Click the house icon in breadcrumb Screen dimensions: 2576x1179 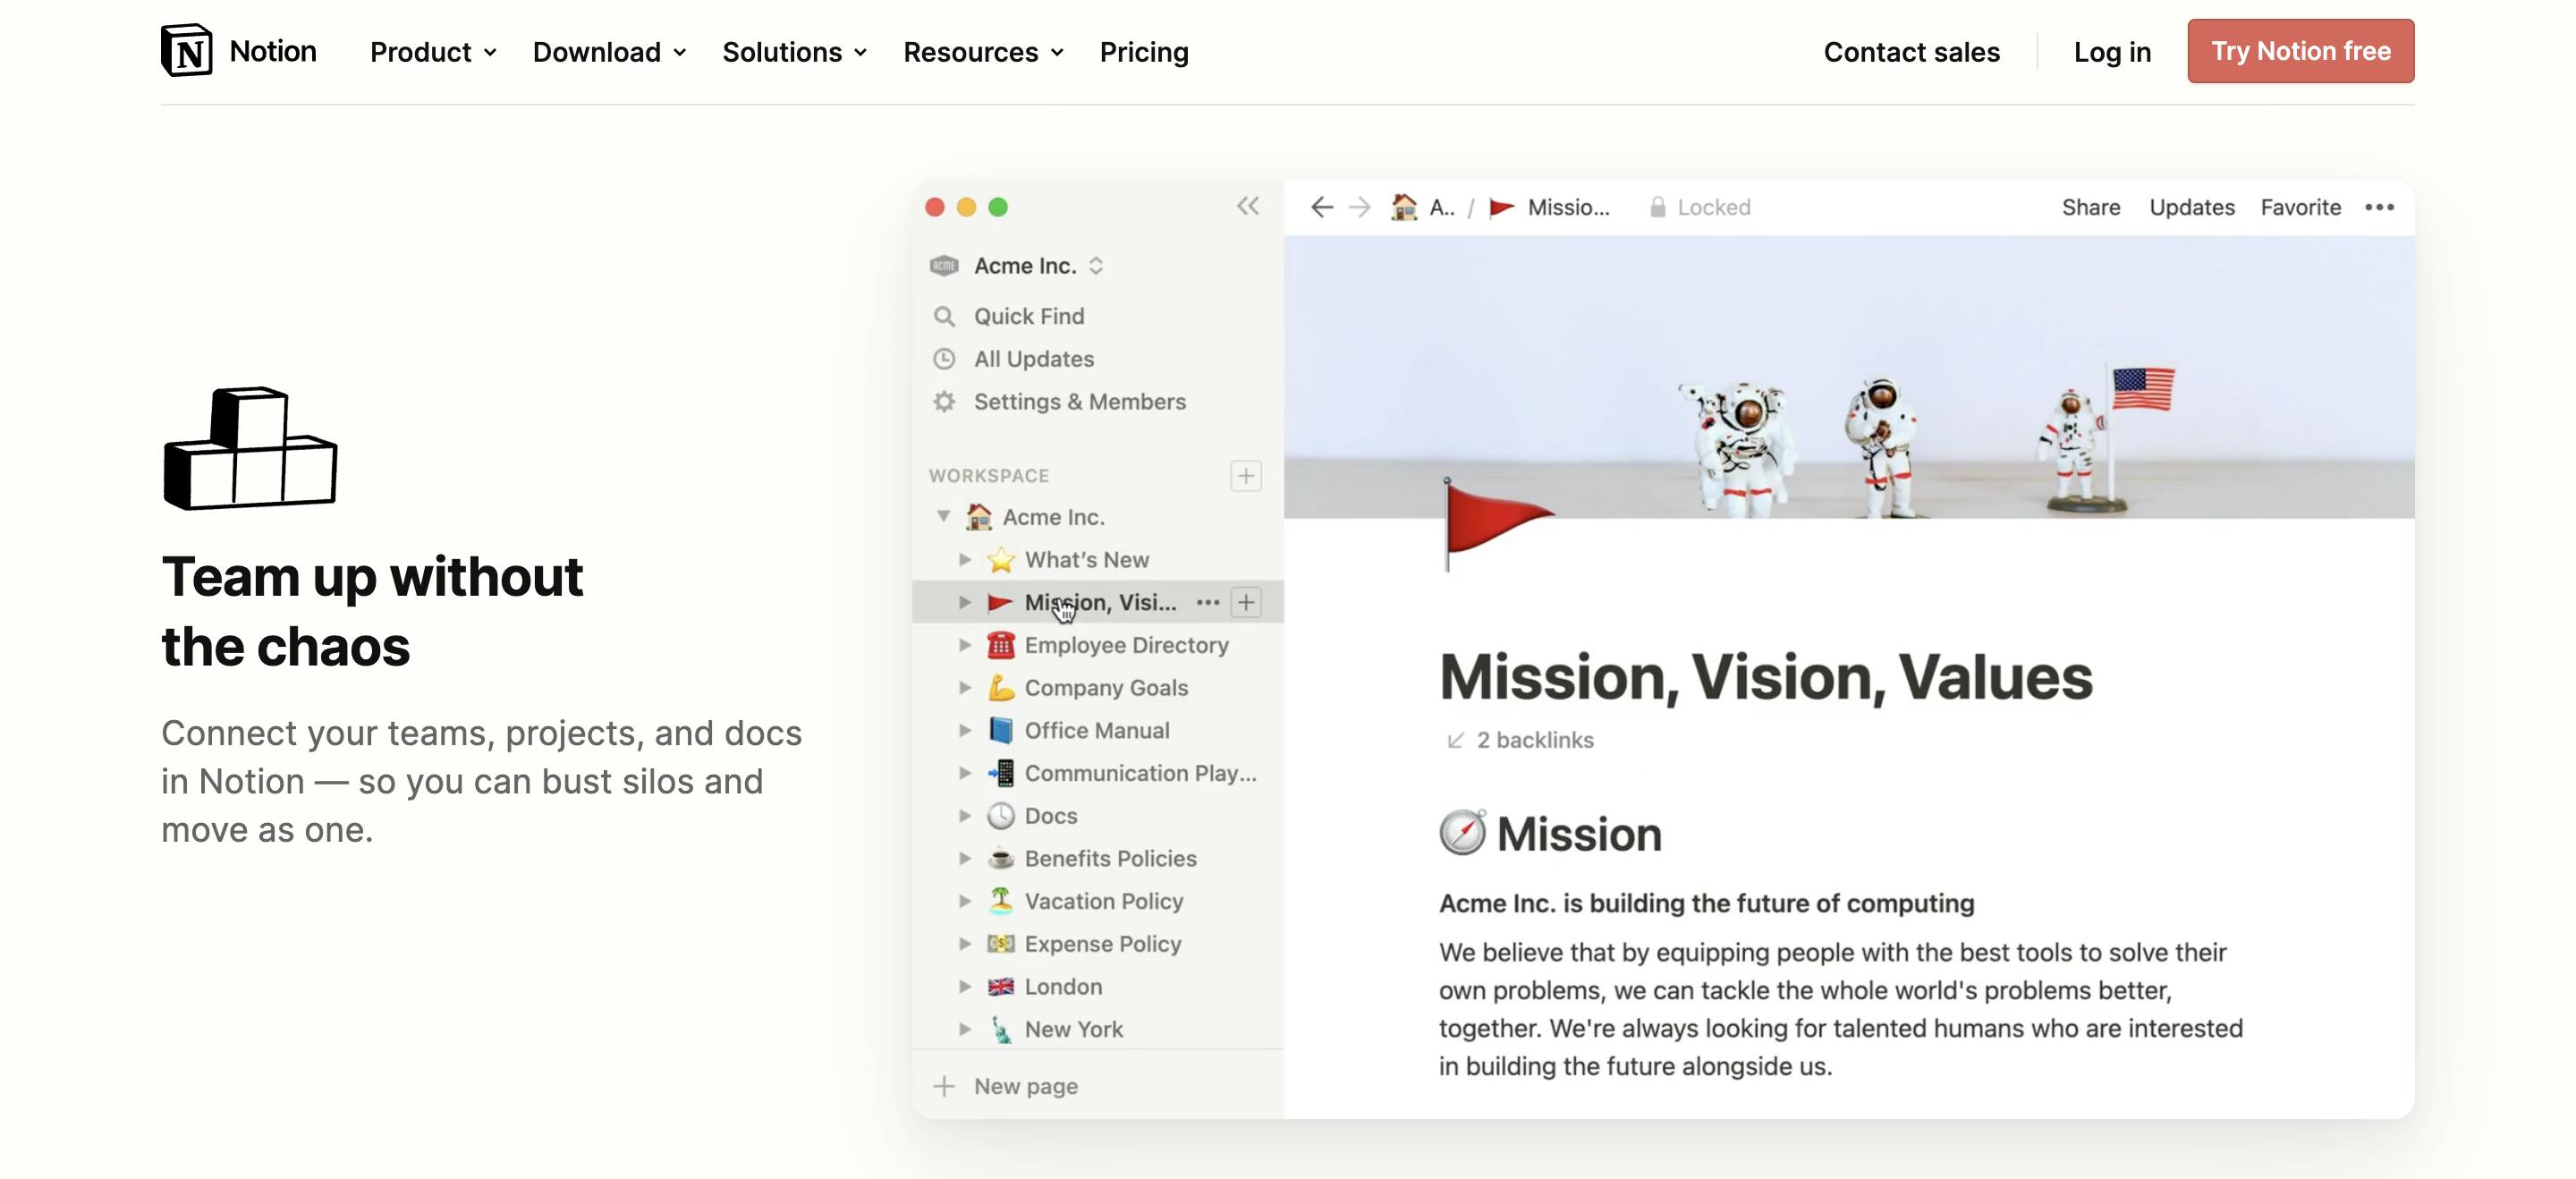tap(1404, 207)
